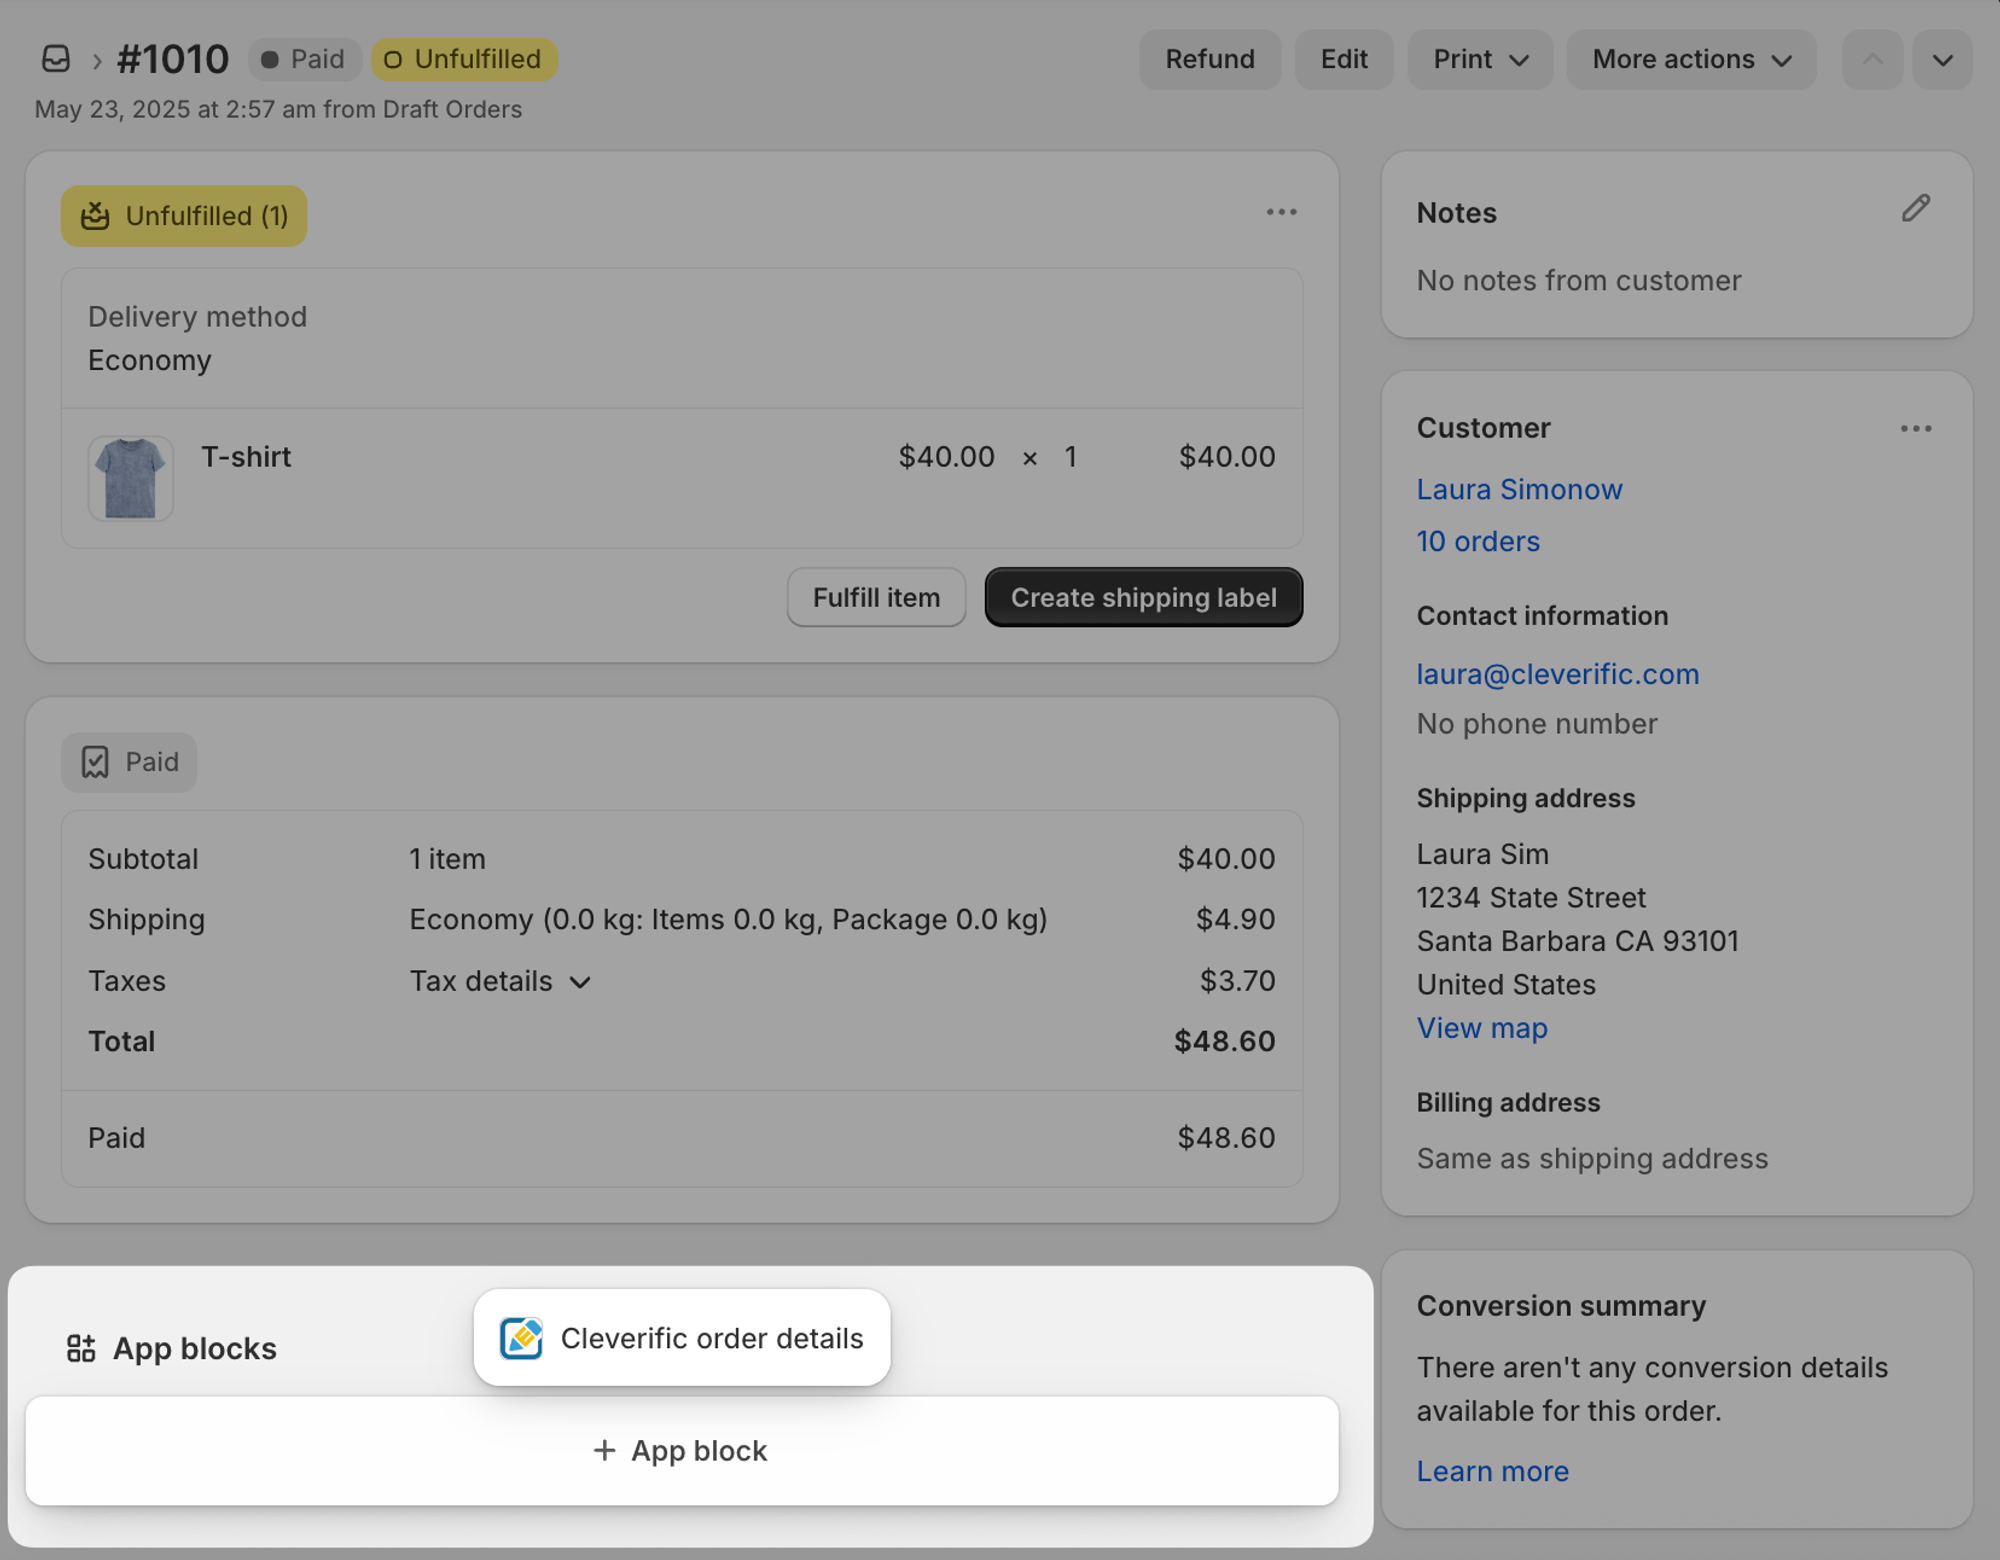Expand the Tax details chevron
The height and width of the screenshot is (1560, 2000).
pos(580,983)
